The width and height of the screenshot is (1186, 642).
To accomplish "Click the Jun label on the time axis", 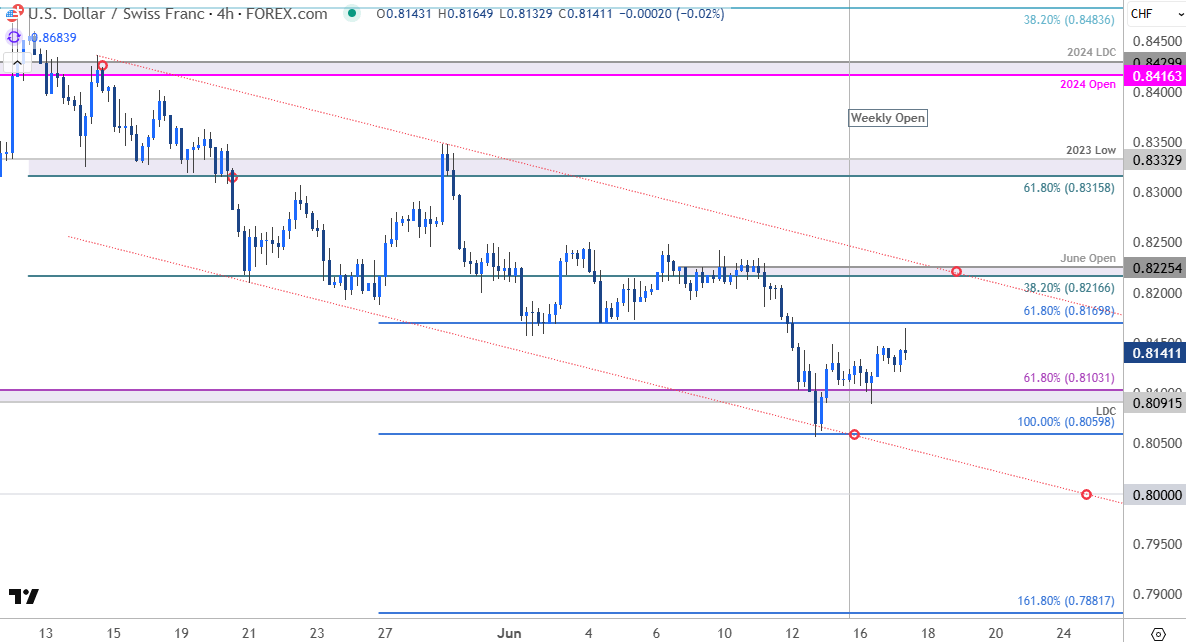I will pos(510,634).
